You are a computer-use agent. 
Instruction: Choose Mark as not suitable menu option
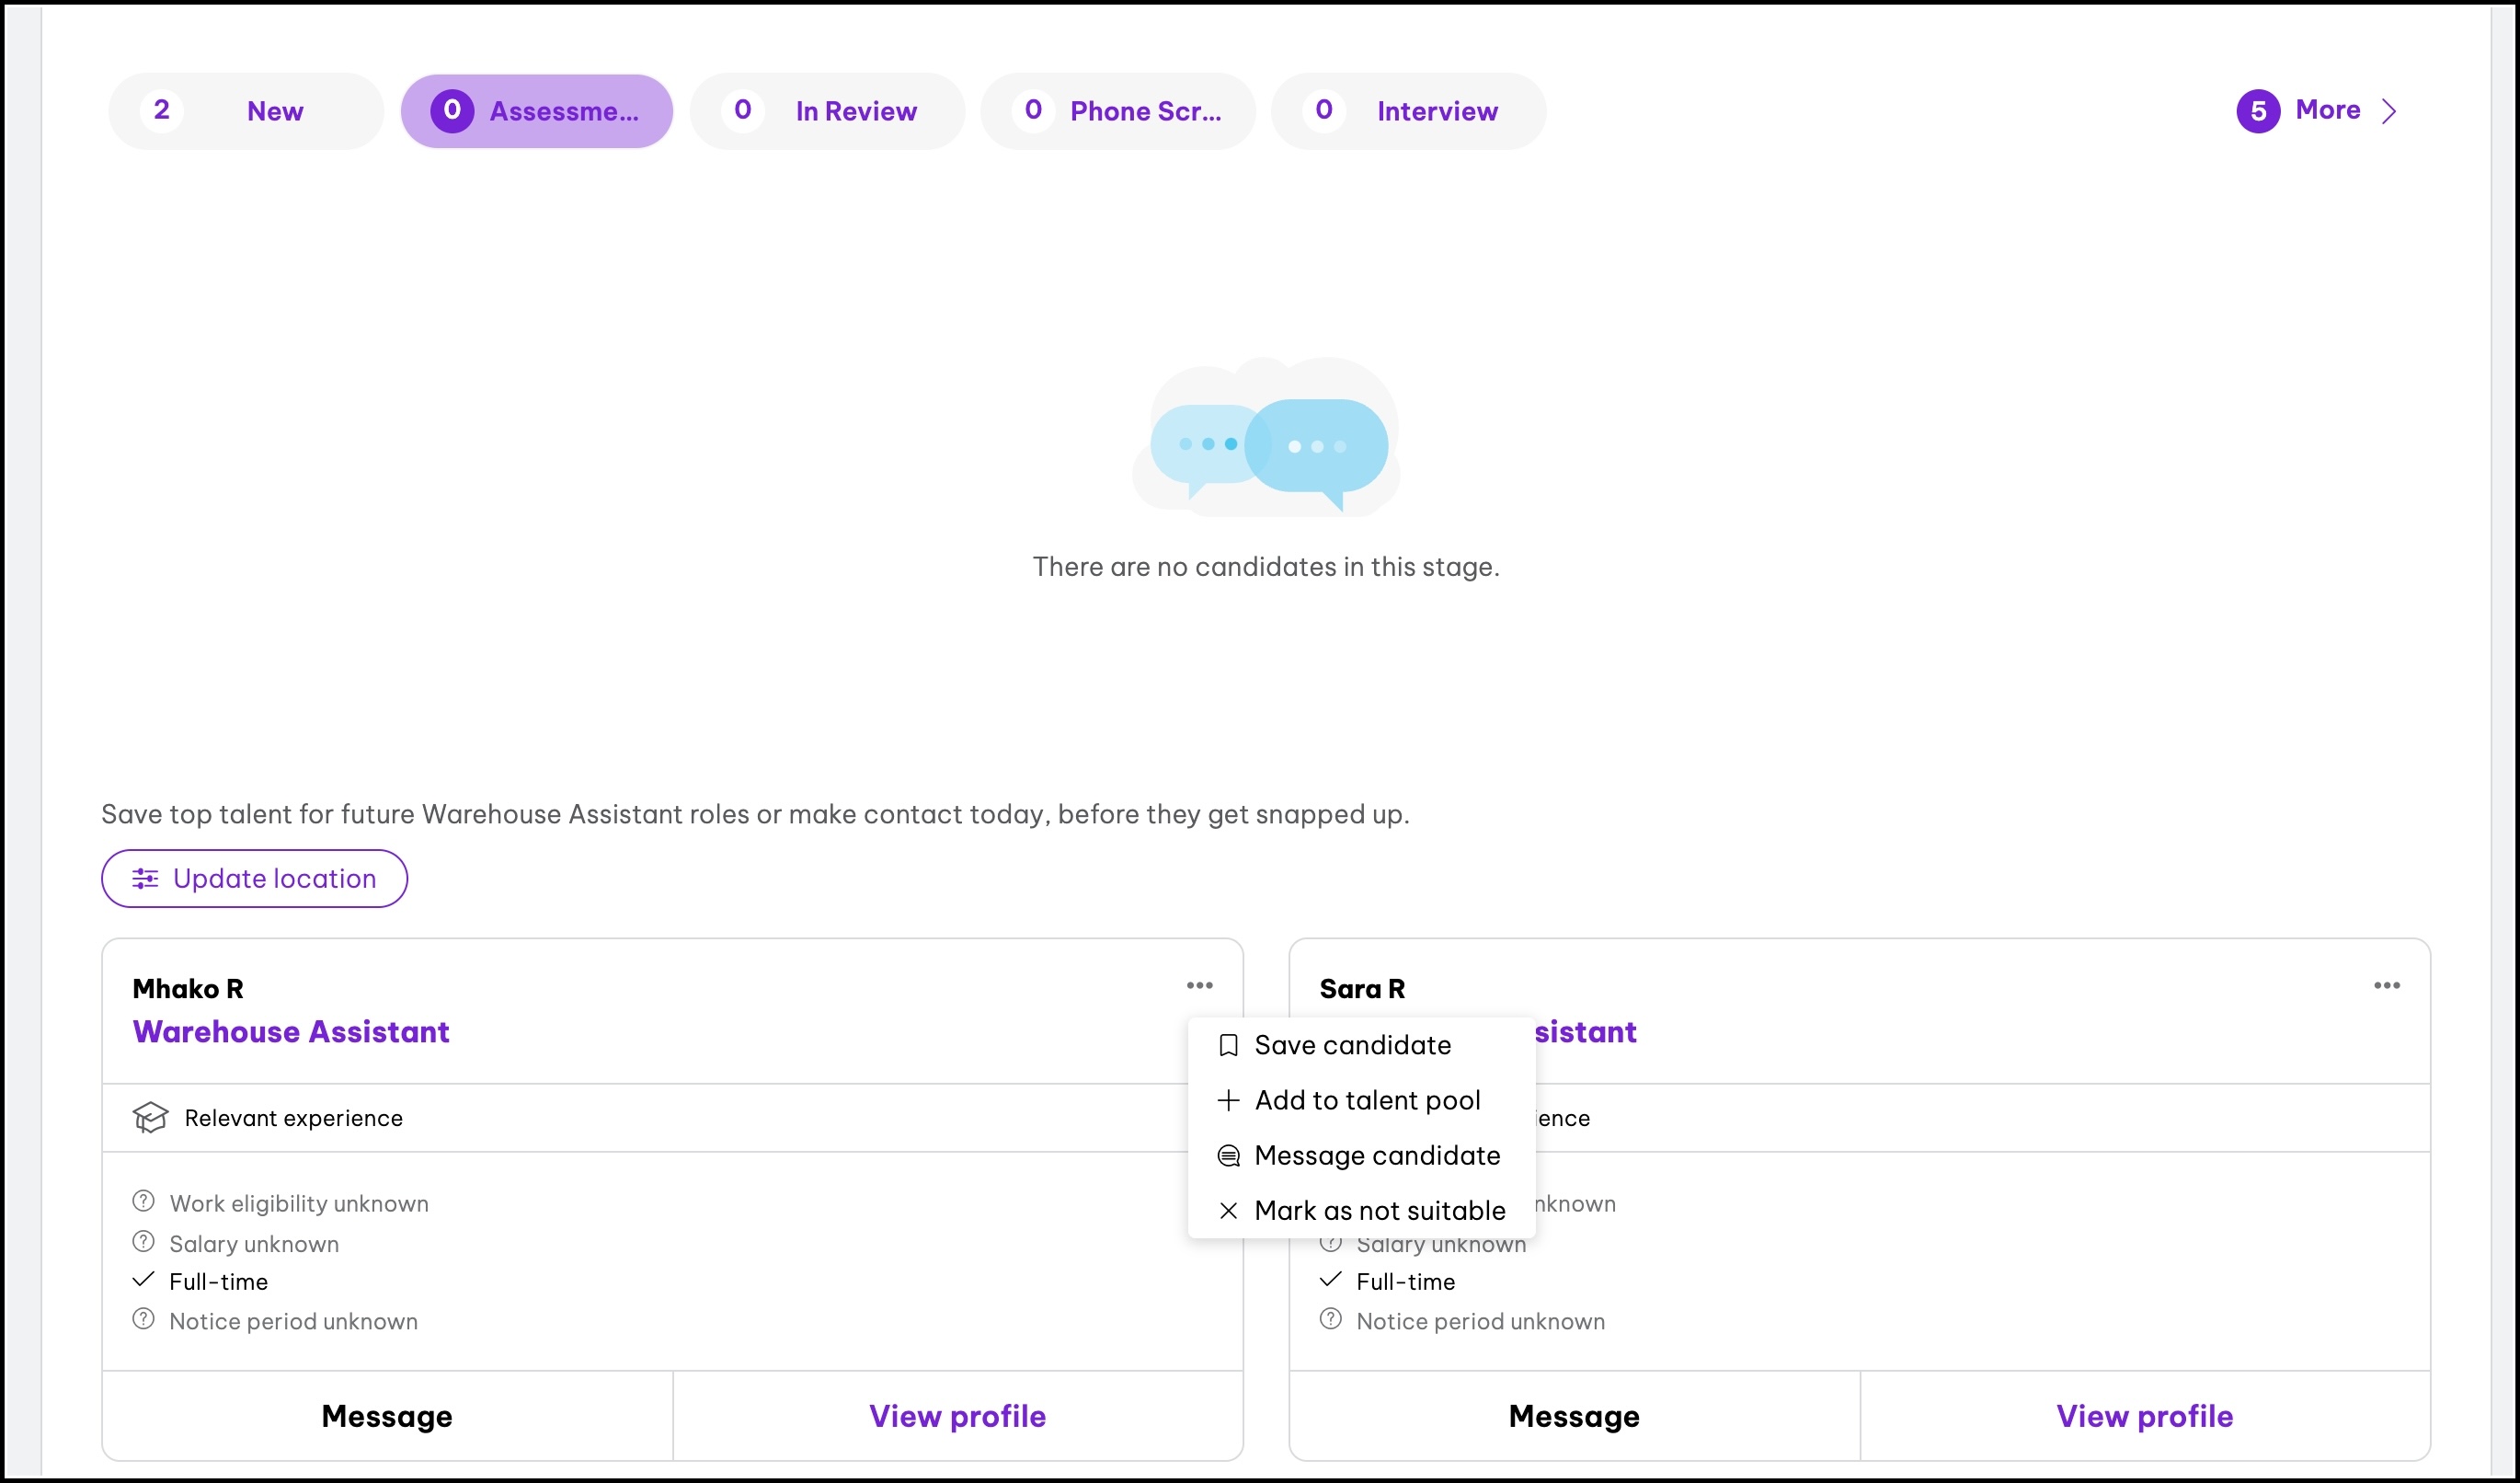pyautogui.click(x=1379, y=1211)
